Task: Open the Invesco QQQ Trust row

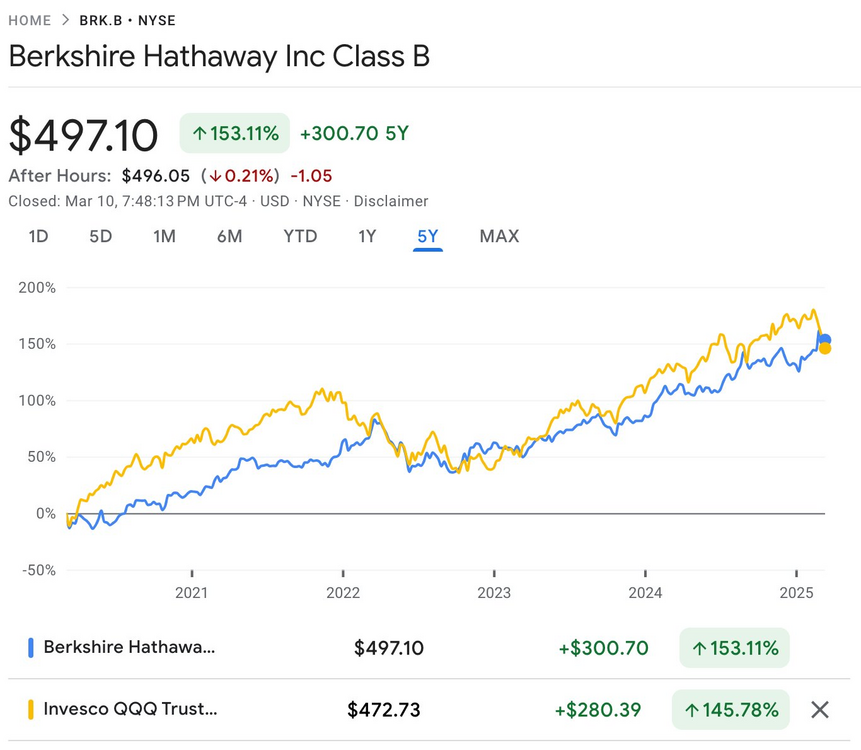Action: [130, 710]
